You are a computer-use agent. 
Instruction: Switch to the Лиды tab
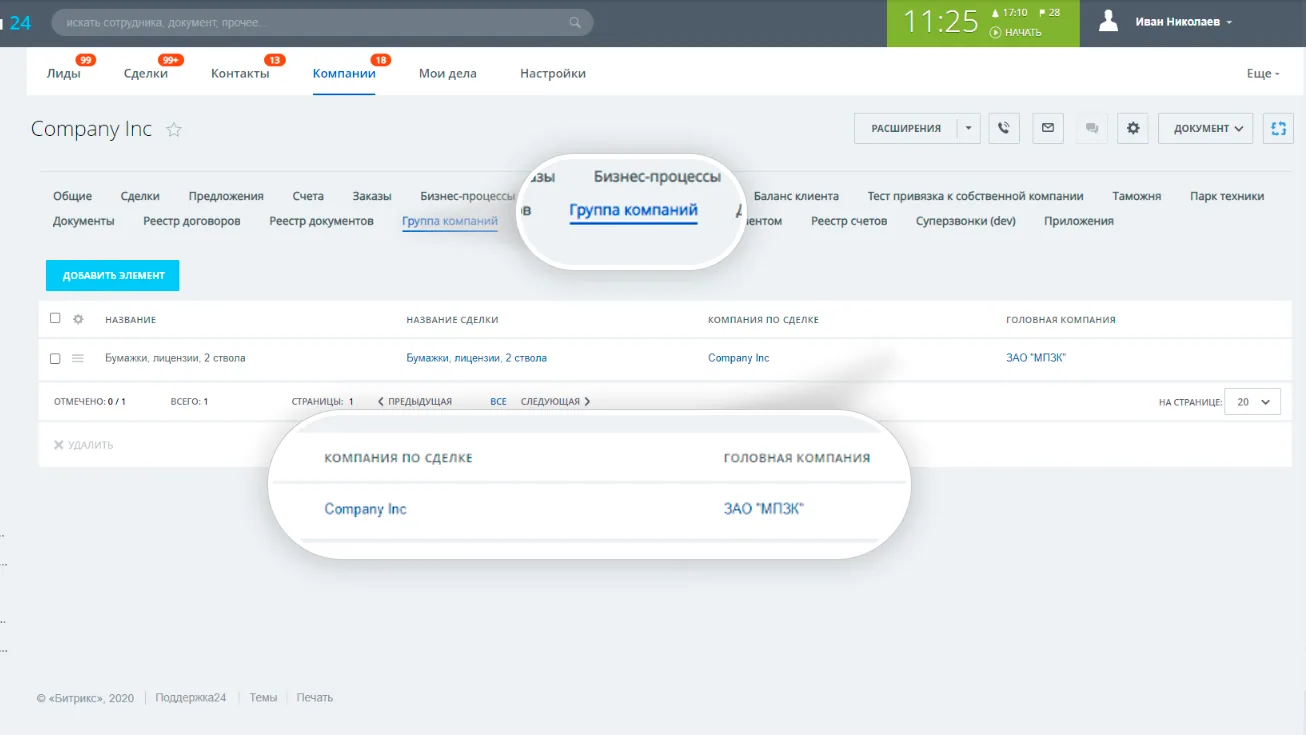click(x=63, y=73)
